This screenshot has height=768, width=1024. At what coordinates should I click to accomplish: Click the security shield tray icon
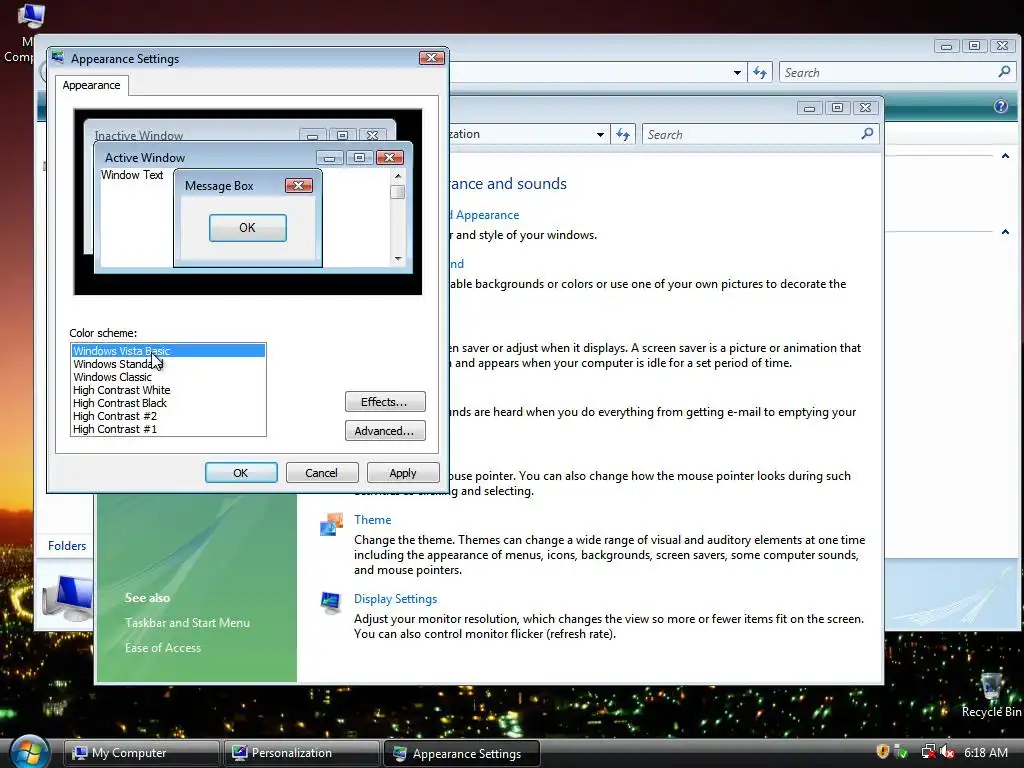click(x=882, y=752)
